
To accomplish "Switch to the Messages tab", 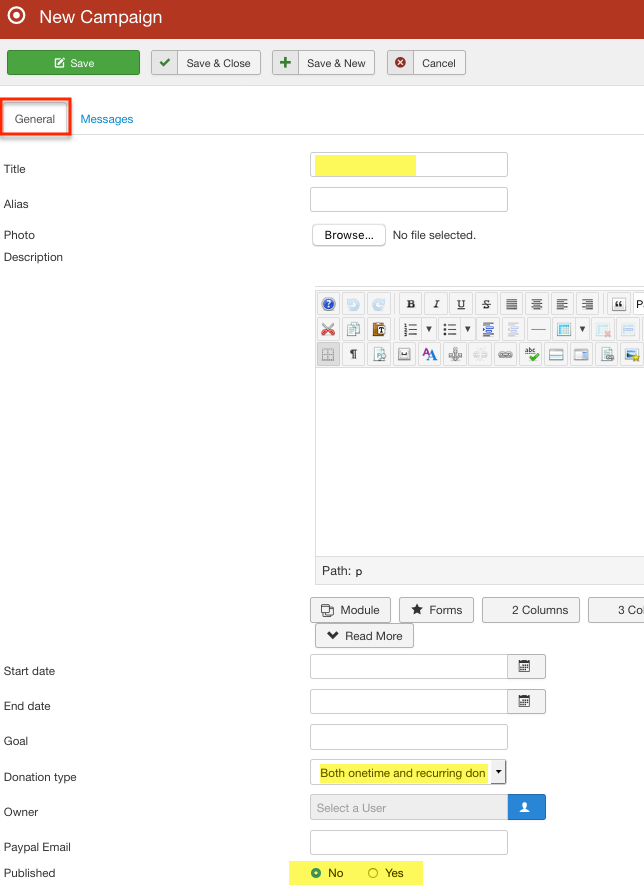I will (x=107, y=119).
